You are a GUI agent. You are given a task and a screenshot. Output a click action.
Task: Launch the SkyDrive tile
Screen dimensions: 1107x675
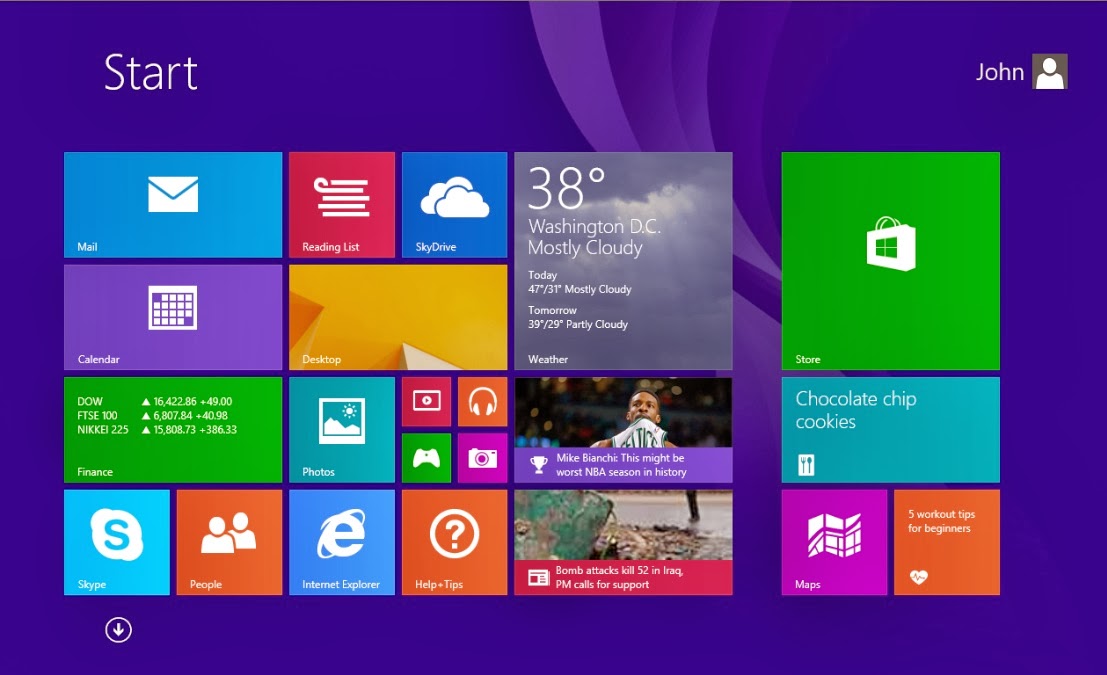click(x=455, y=205)
